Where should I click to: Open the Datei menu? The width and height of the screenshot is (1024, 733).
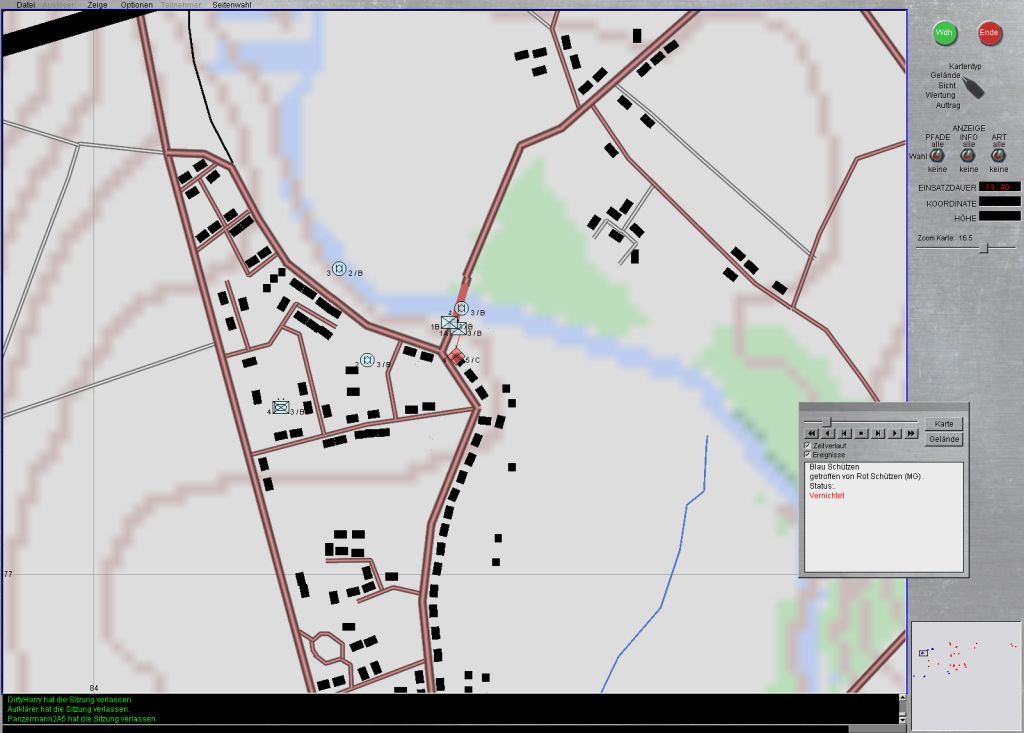(25, 5)
